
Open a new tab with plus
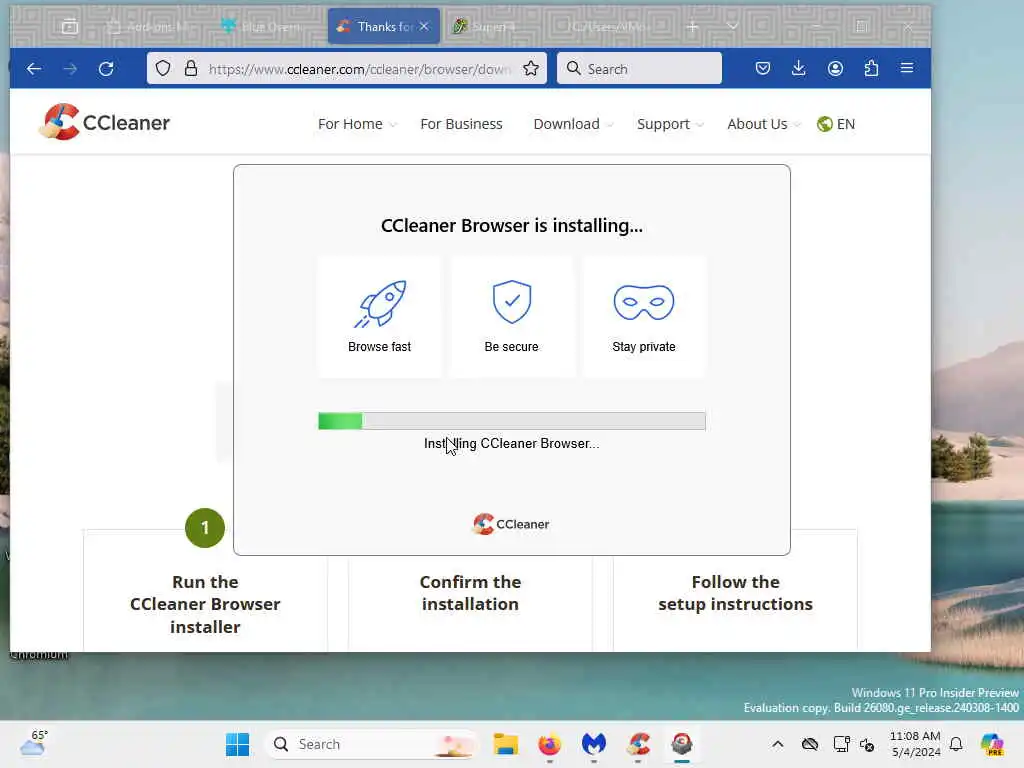point(693,27)
